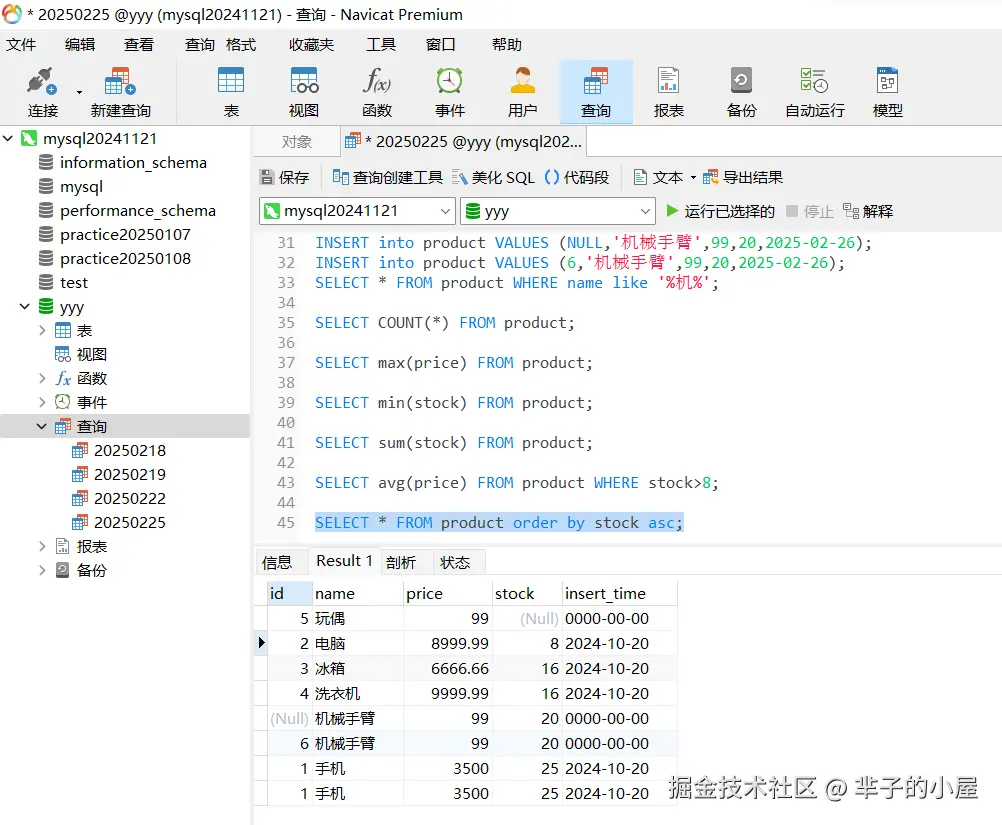Click line 45 SELECT order by statement
Screen dimensions: 1002x825
coord(499,523)
